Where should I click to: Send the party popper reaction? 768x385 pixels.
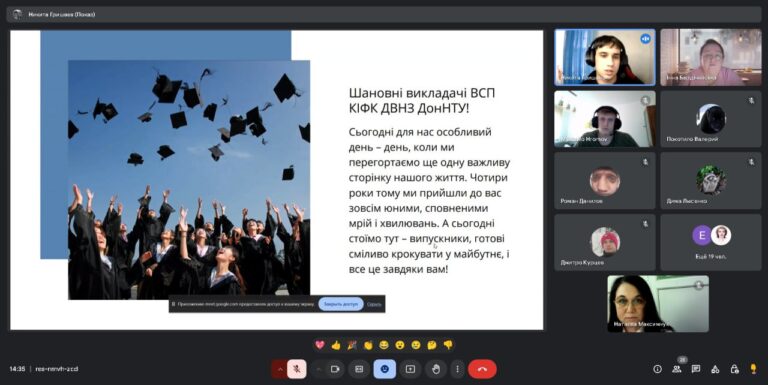coord(352,345)
